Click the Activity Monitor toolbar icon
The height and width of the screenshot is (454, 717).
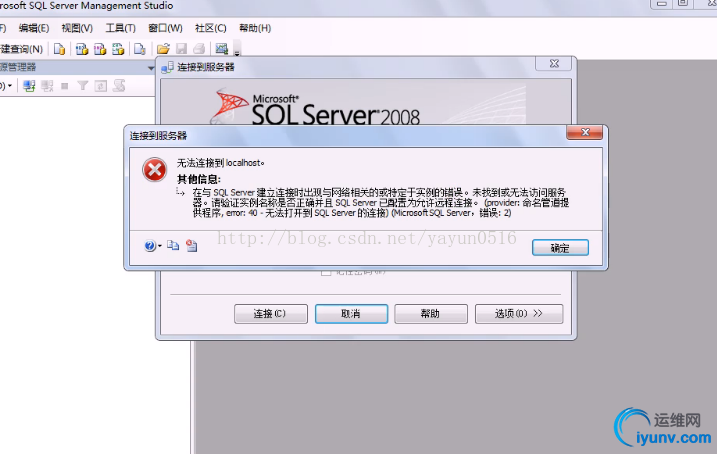tap(222, 49)
